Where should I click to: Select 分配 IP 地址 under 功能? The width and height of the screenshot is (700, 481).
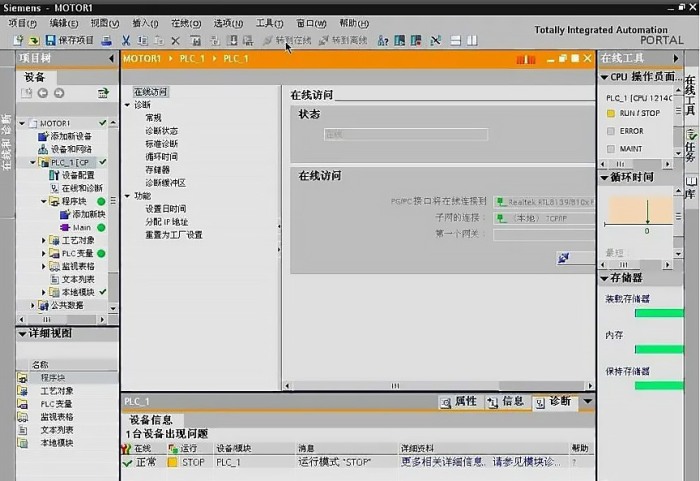pyautogui.click(x=167, y=222)
